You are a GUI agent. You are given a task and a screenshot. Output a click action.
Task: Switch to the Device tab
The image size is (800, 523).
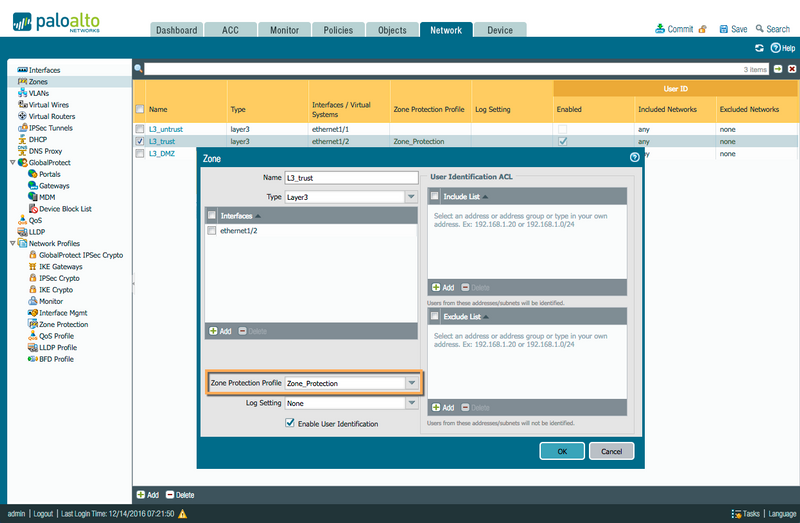coord(499,30)
